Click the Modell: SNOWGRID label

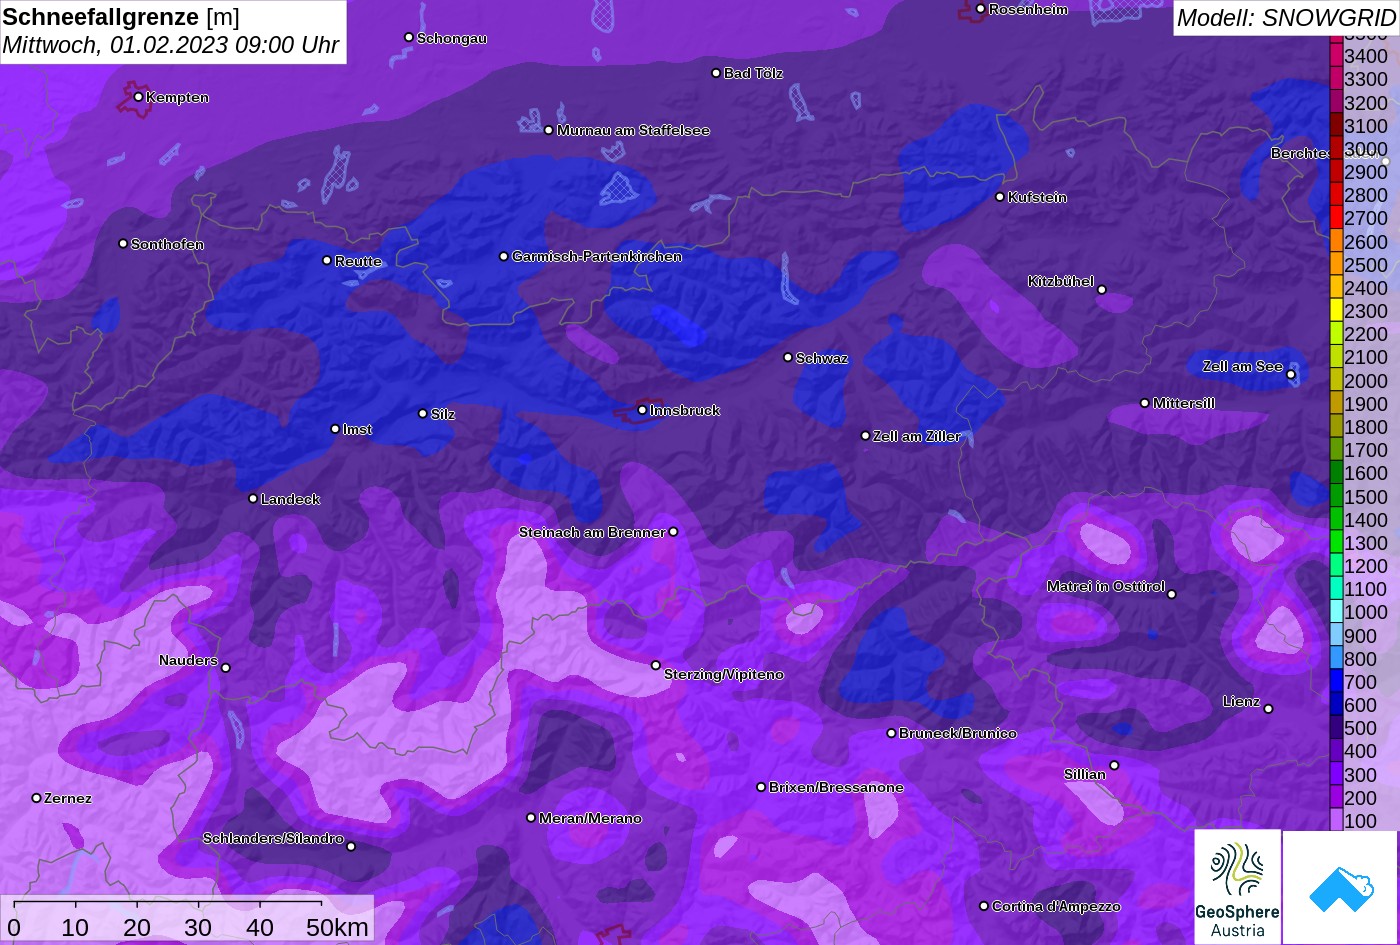click(x=1285, y=17)
